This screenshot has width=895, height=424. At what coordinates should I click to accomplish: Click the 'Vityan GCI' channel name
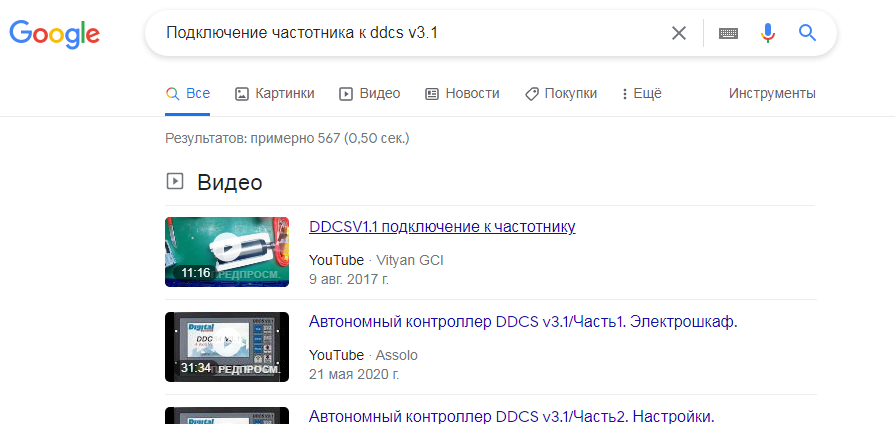click(410, 260)
